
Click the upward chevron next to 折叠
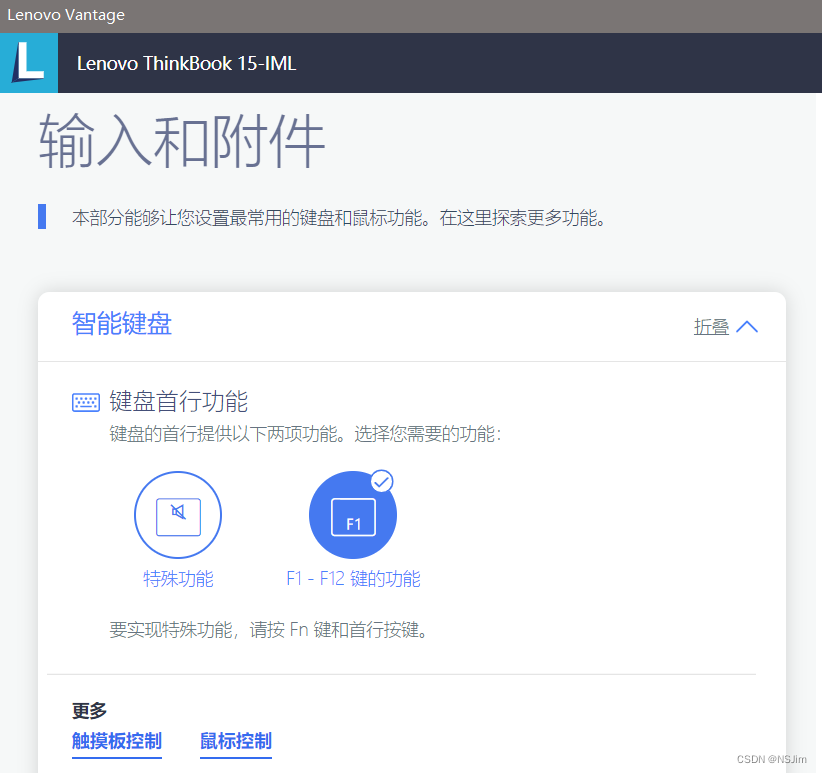(747, 327)
